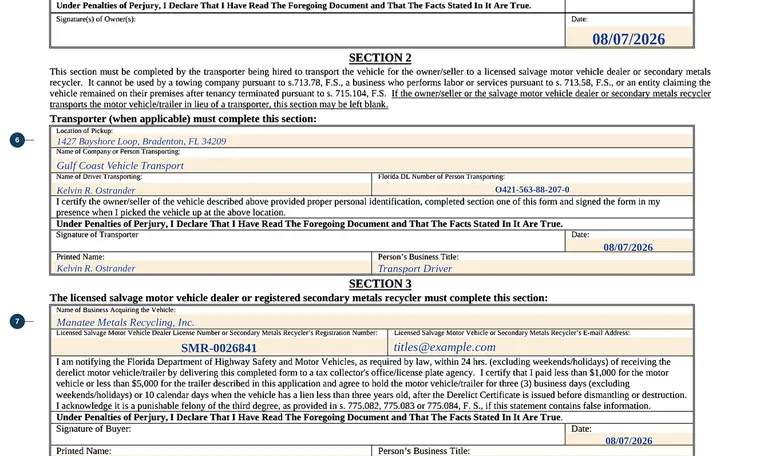This screenshot has height=456, width=760.
Task: Edit the business title field showing Transport Driver
Action: [x=533, y=267]
